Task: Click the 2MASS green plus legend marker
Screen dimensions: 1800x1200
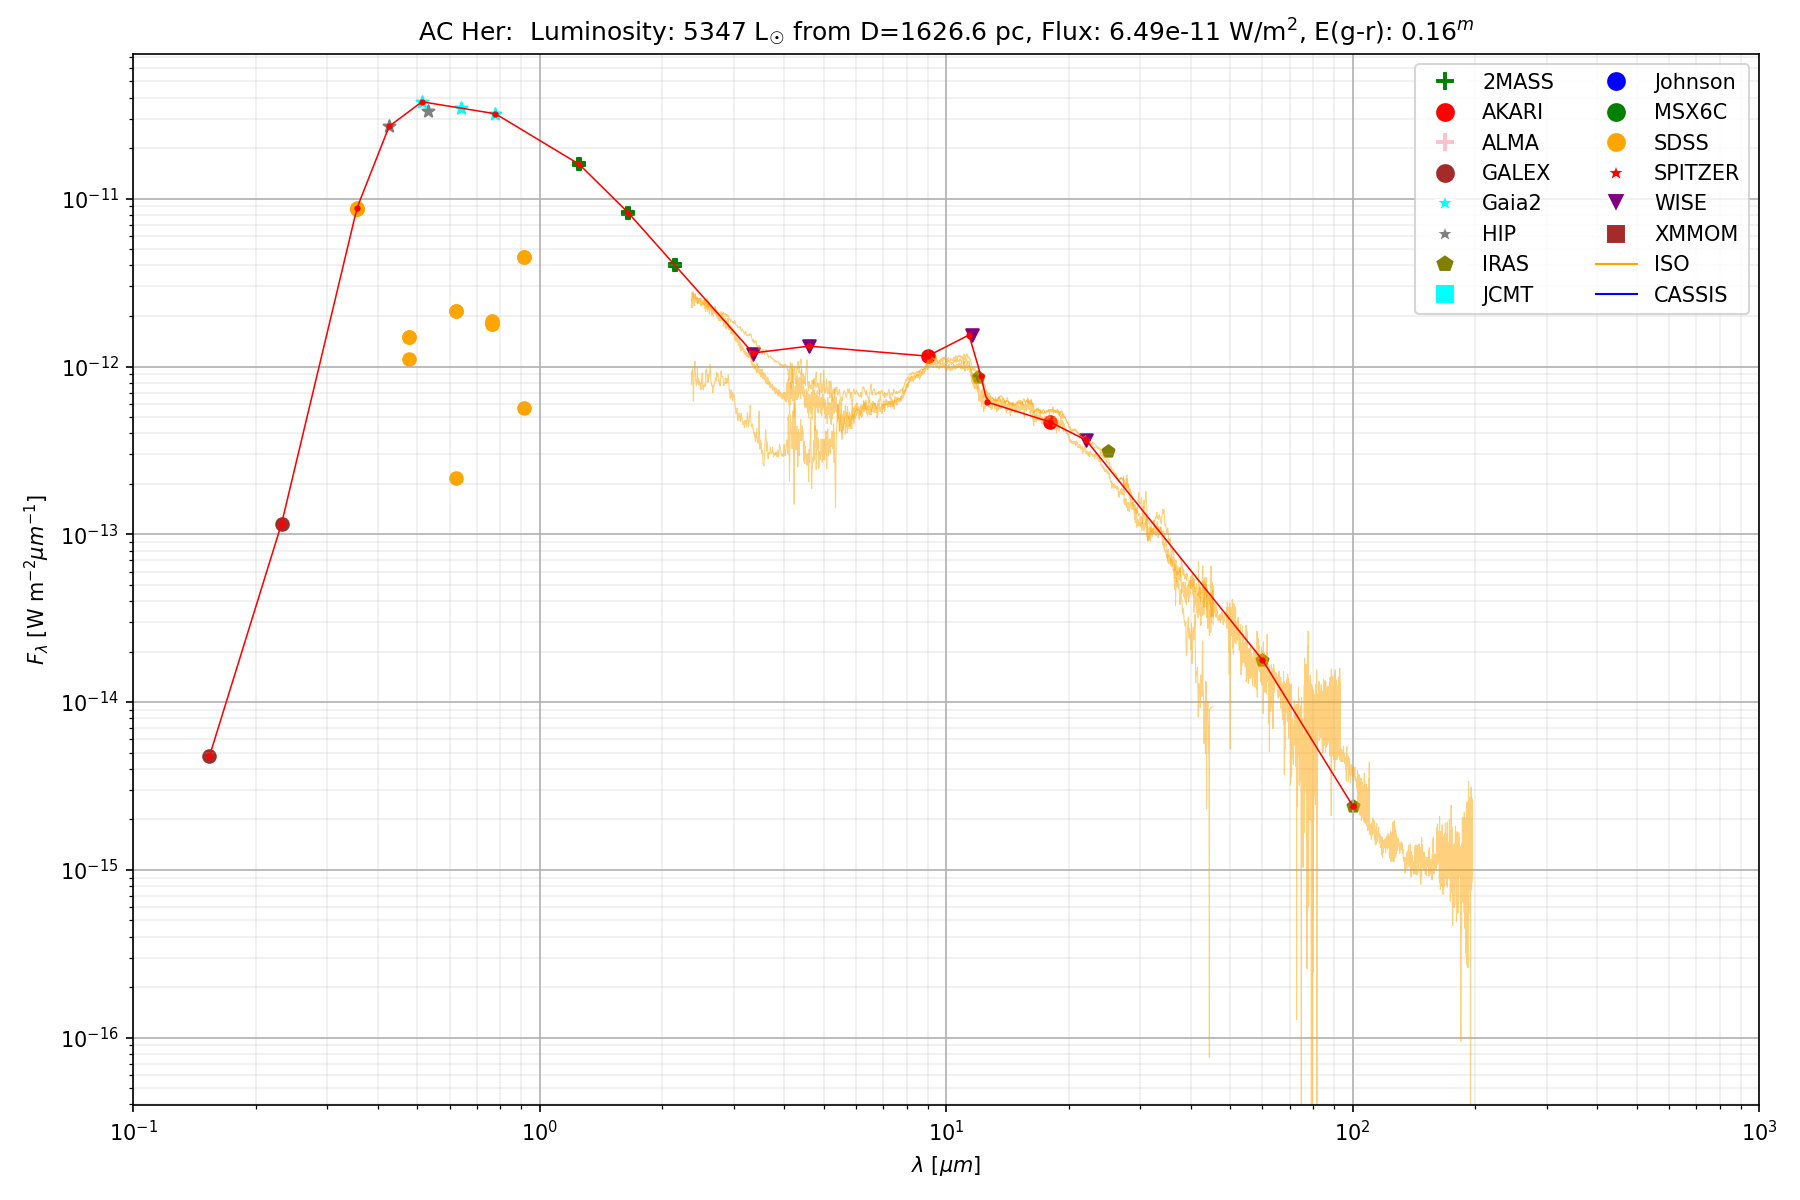Action: click(x=1444, y=82)
